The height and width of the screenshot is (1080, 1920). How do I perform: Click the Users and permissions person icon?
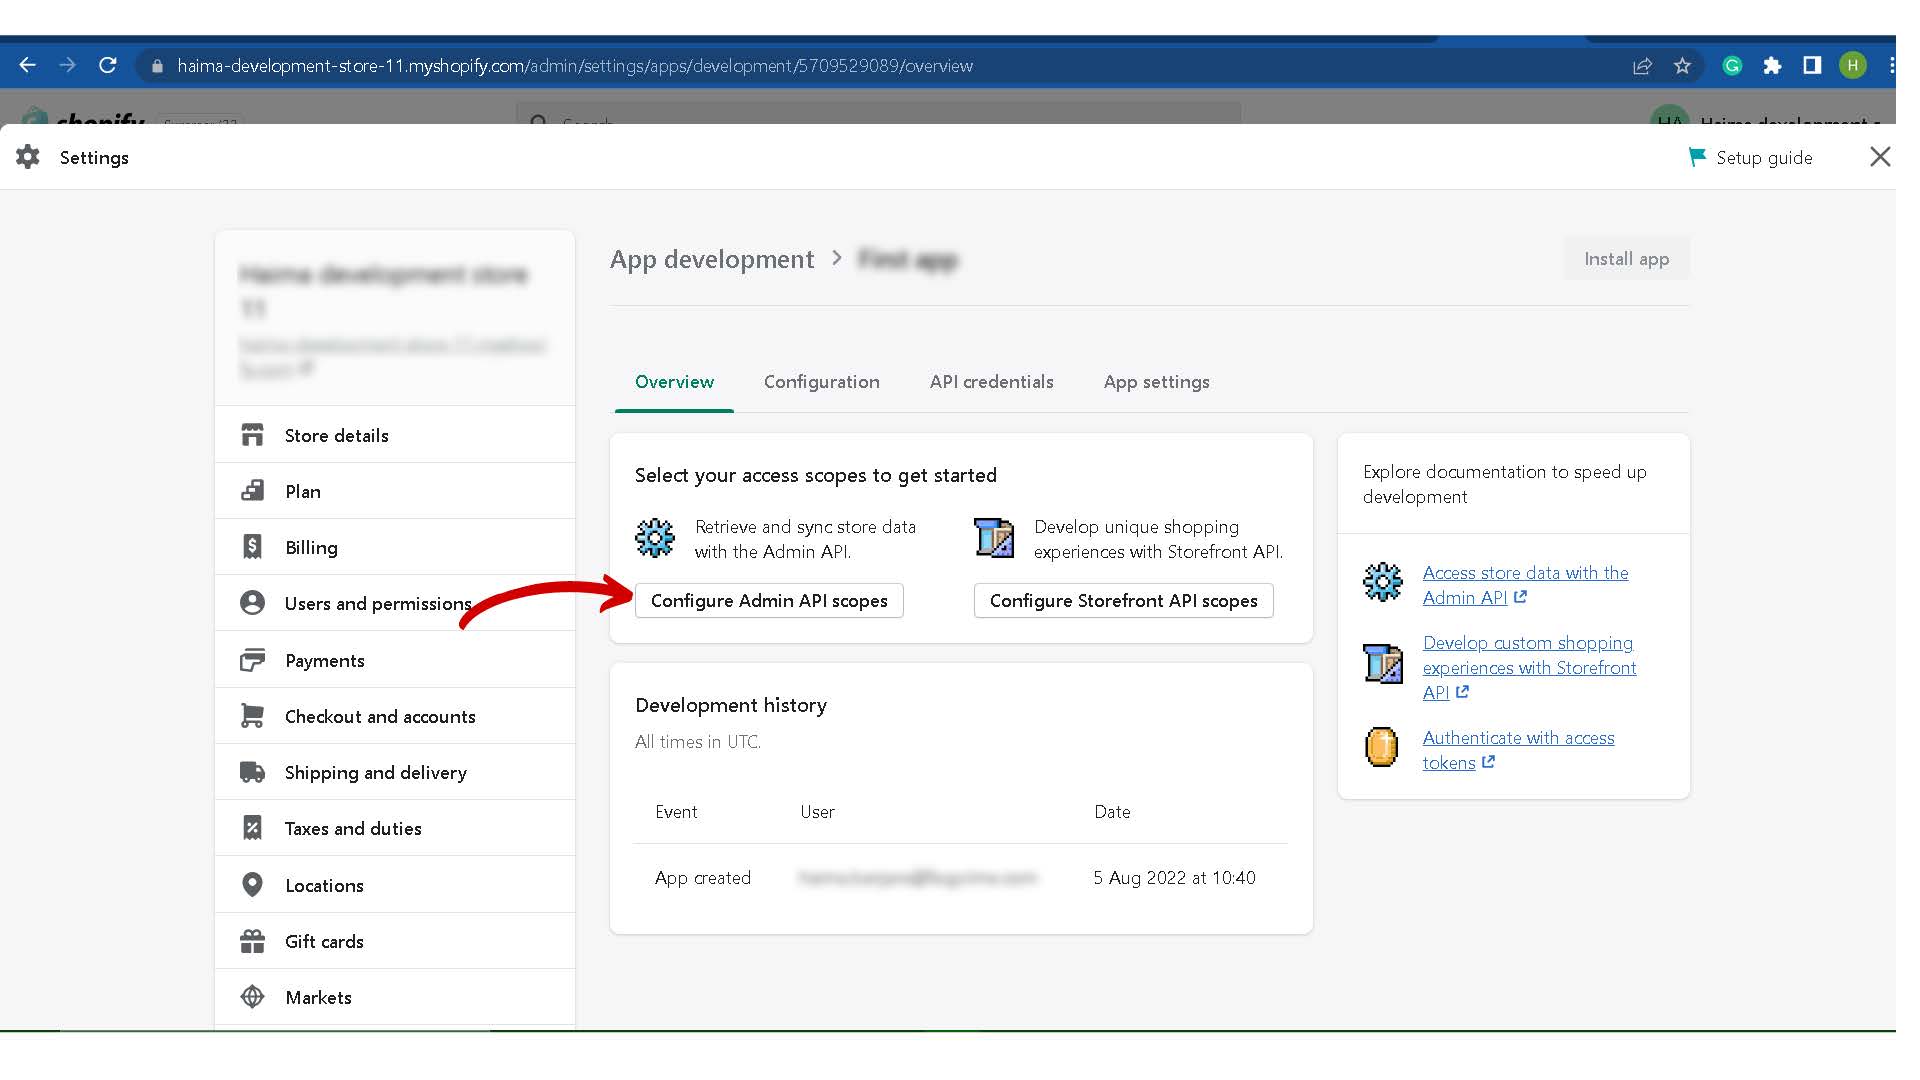tap(252, 603)
